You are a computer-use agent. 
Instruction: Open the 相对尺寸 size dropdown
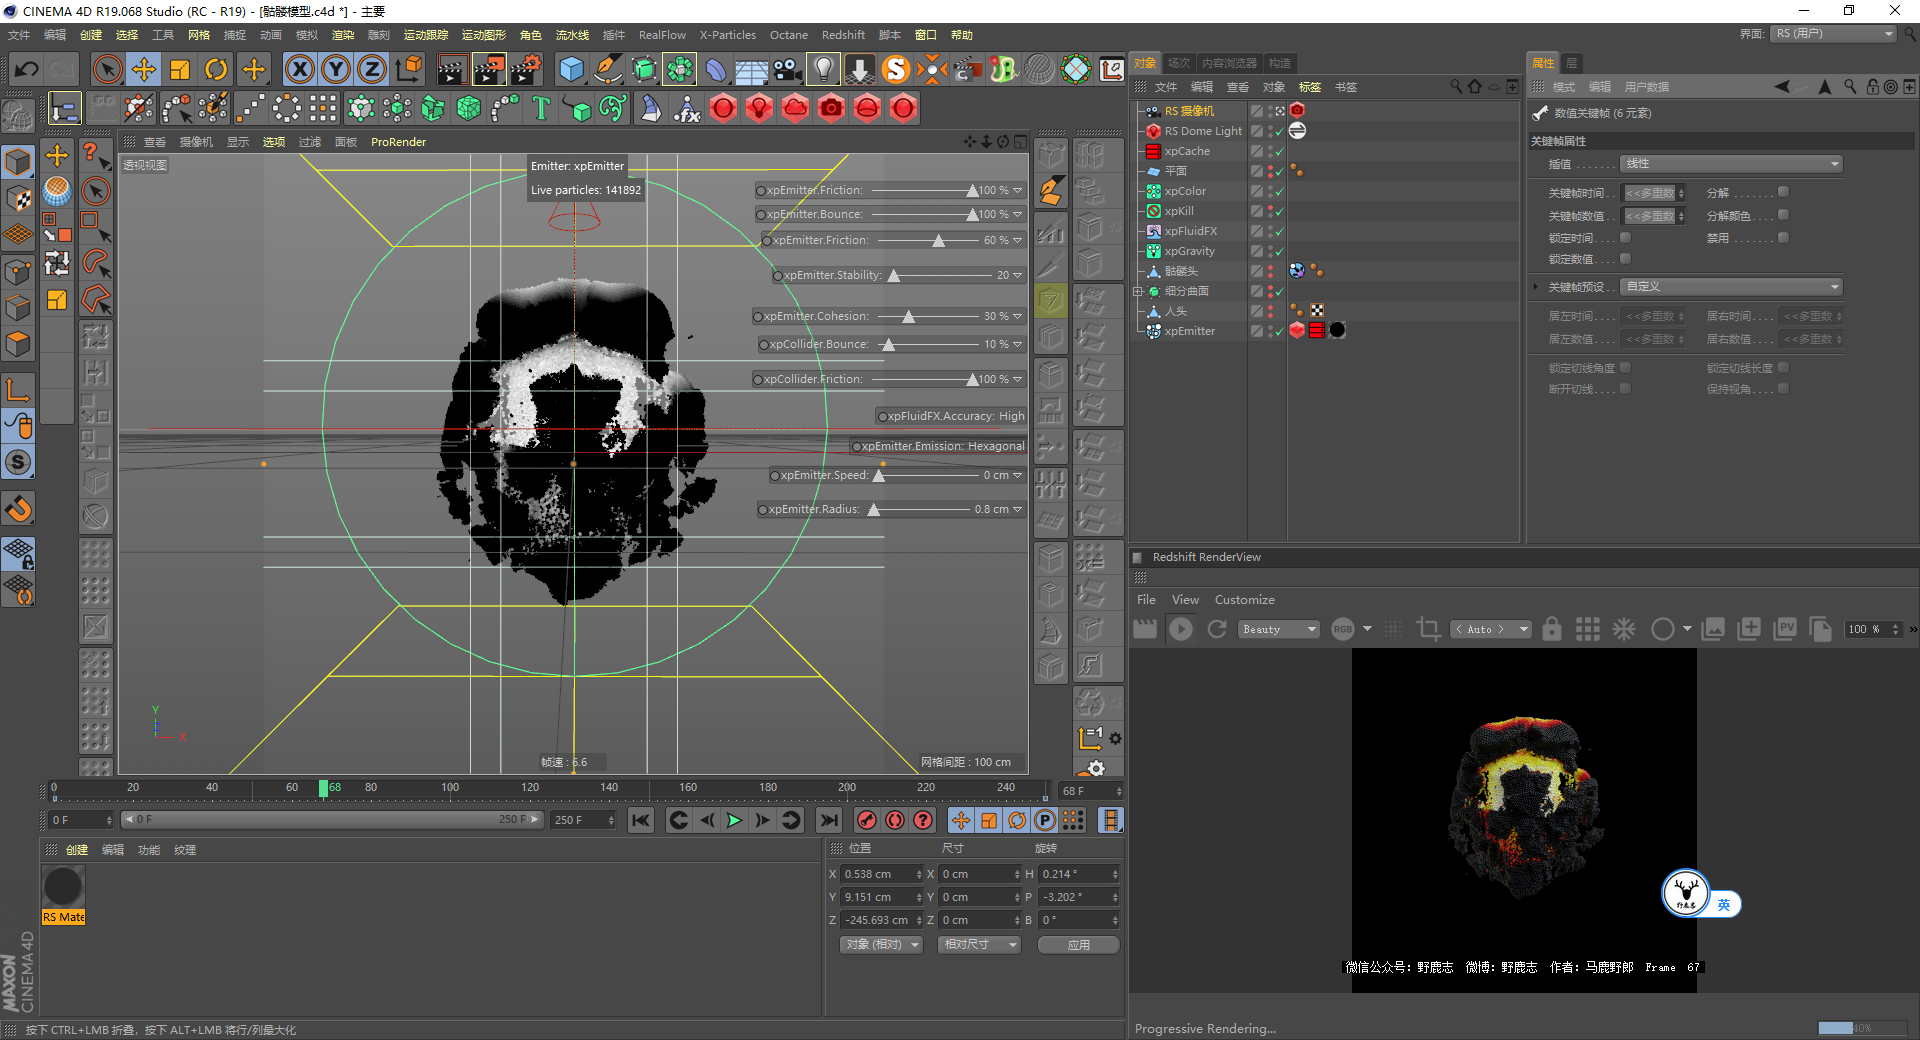[x=979, y=944]
